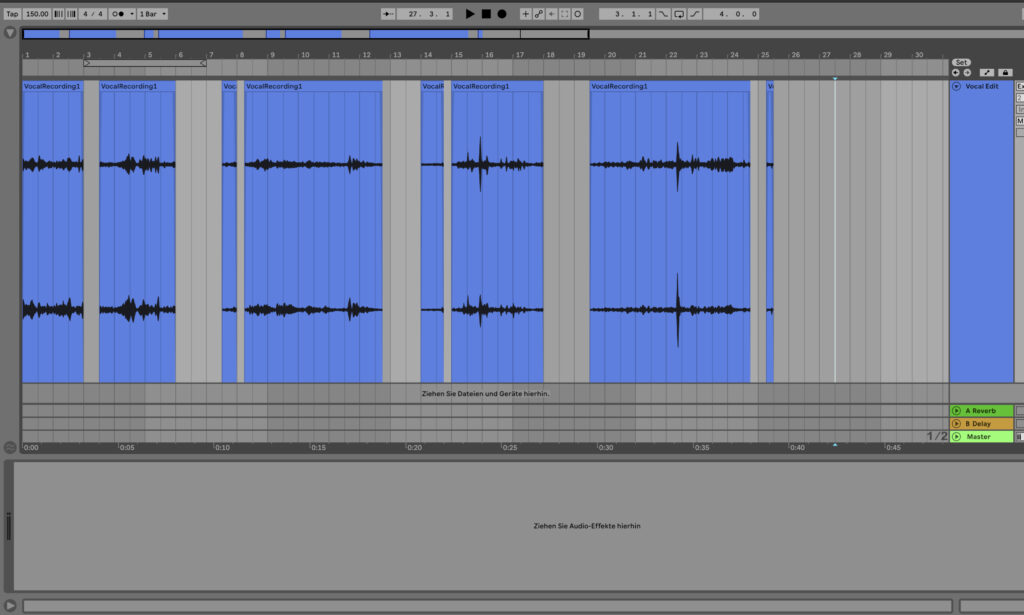Toggle the automation mode button
Image resolution: width=1024 pixels, height=615 pixels.
click(x=987, y=72)
